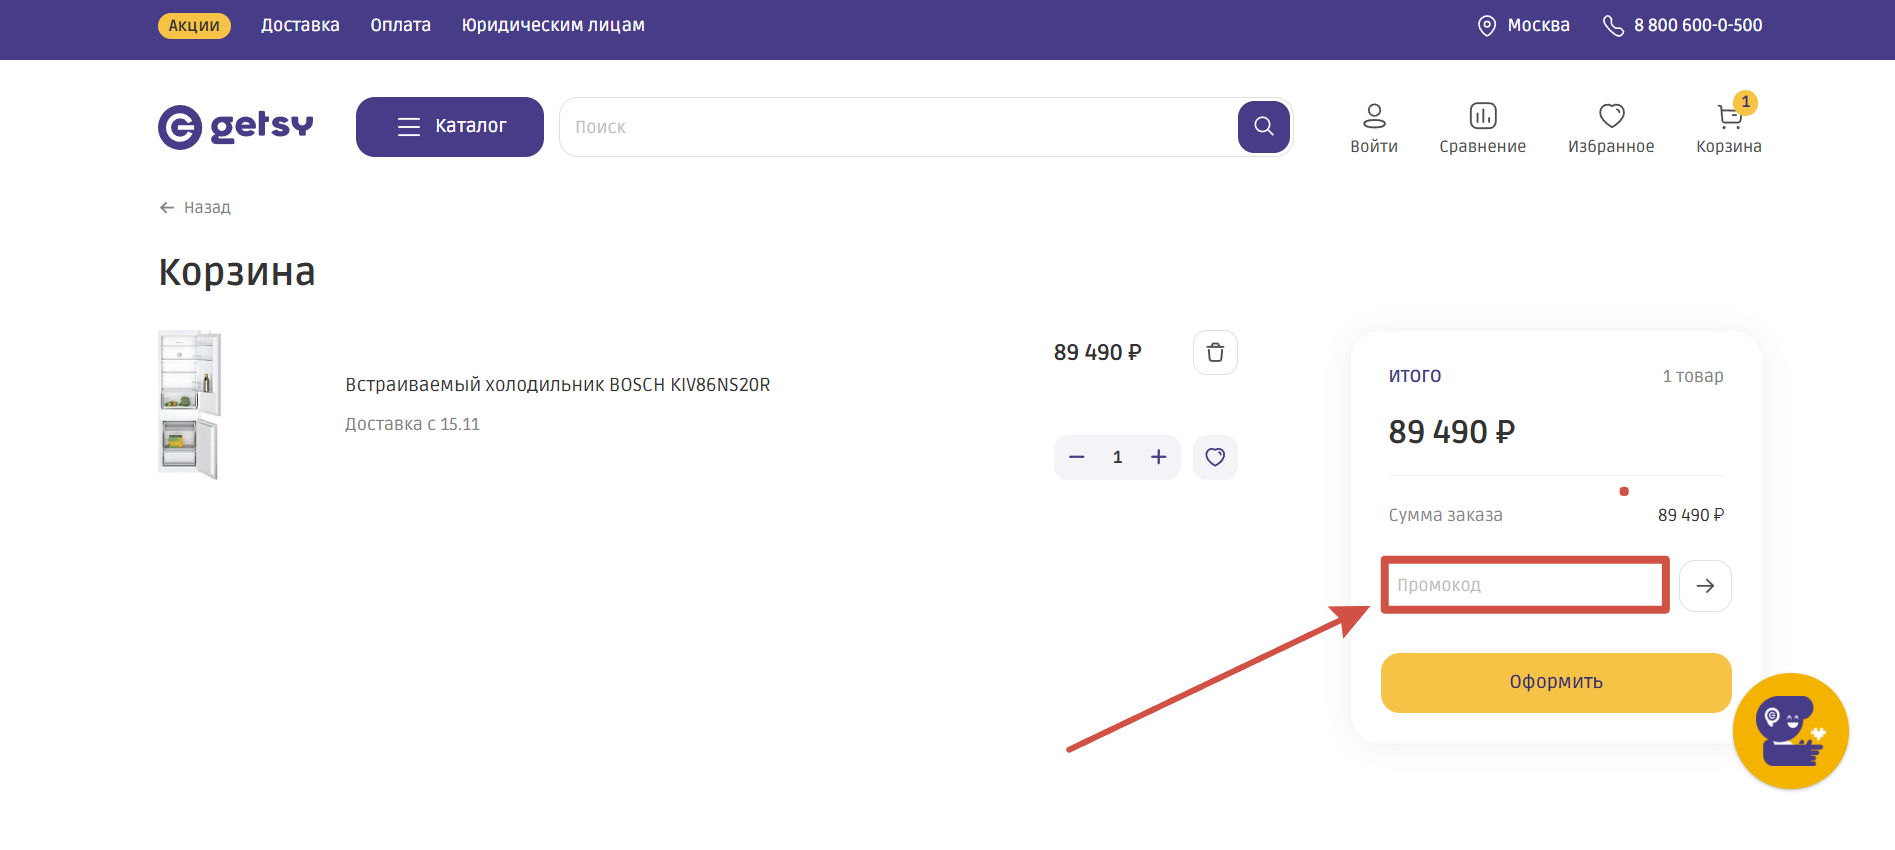1895x850 pixels.
Task: Click the Оформить checkout button
Action: [1556, 682]
